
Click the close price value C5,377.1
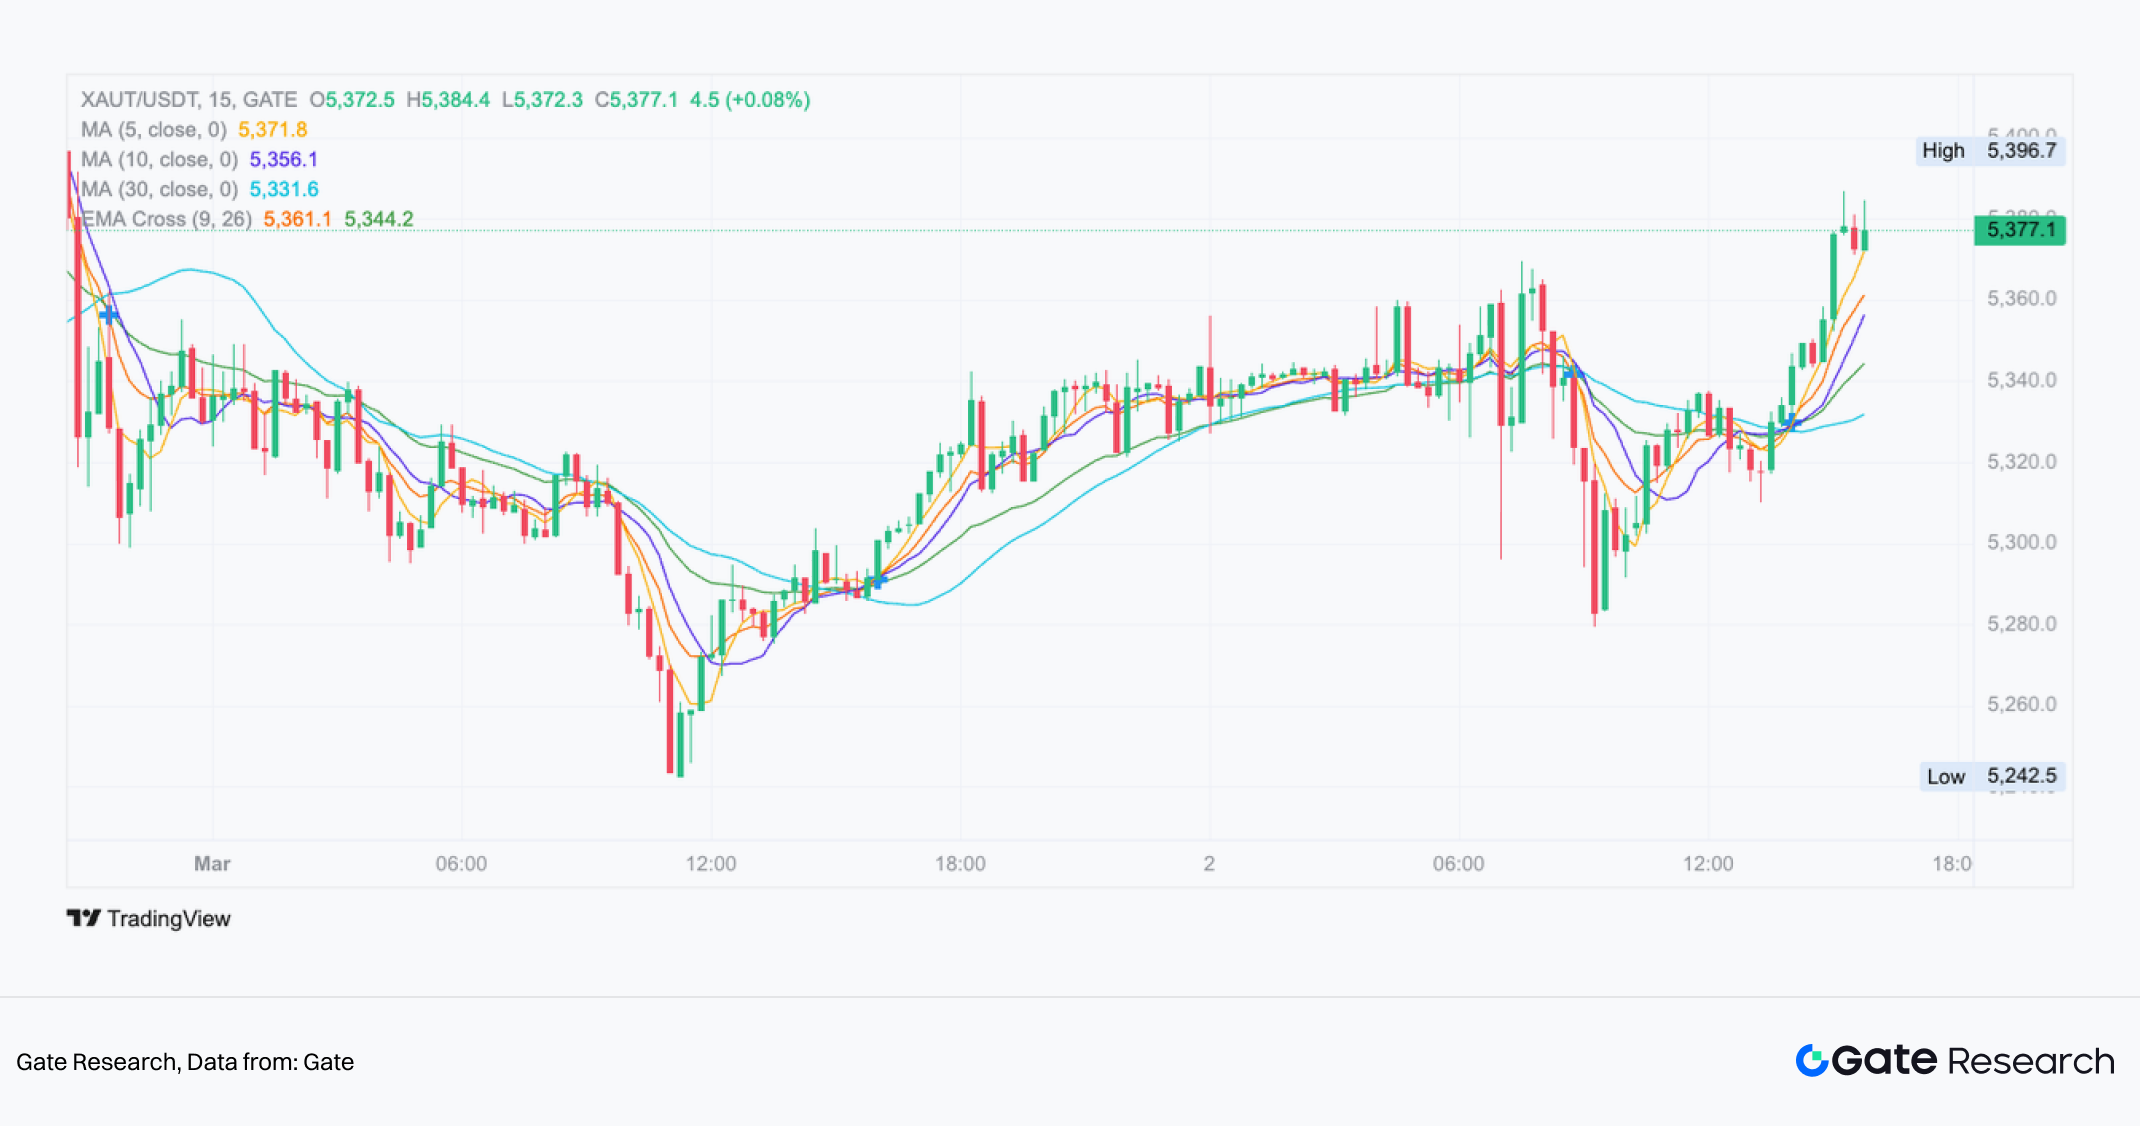pyautogui.click(x=636, y=100)
